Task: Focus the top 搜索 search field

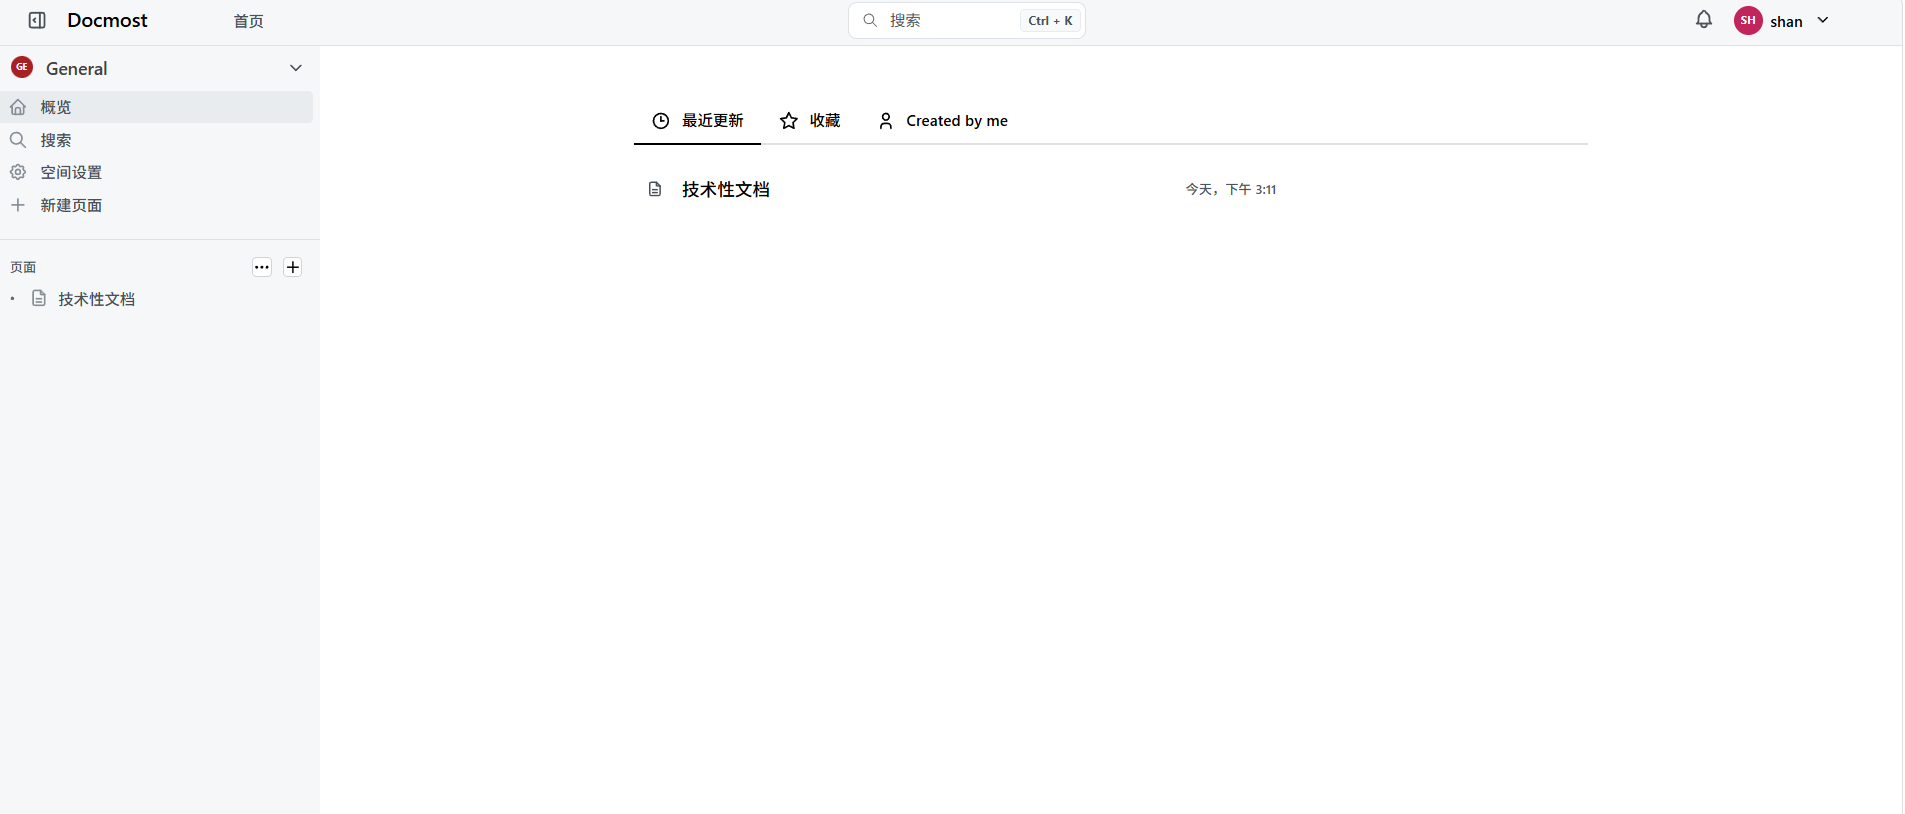Action: 967,20
